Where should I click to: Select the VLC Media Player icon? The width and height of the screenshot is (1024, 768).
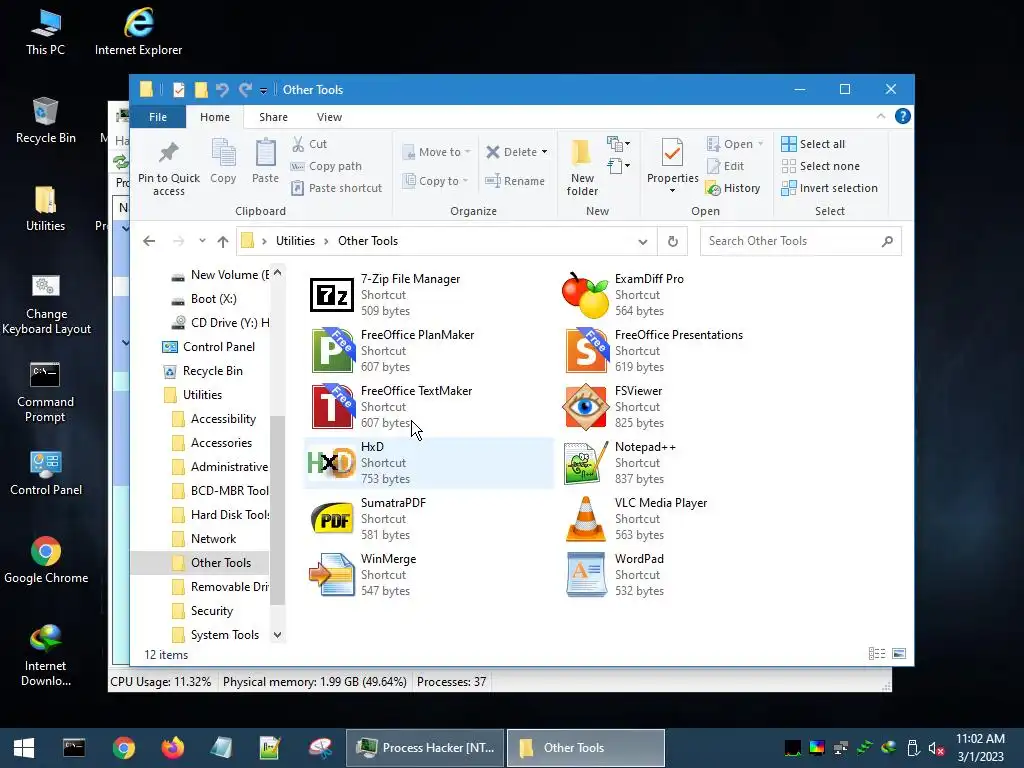tap(585, 519)
